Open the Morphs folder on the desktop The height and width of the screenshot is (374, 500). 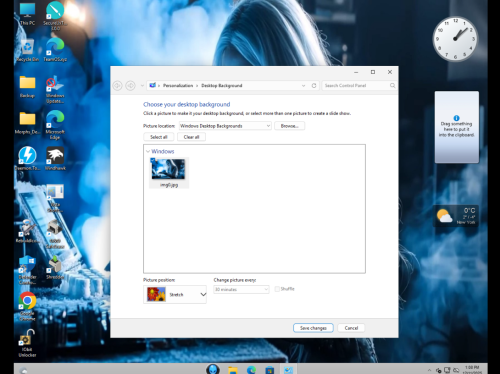[27, 123]
